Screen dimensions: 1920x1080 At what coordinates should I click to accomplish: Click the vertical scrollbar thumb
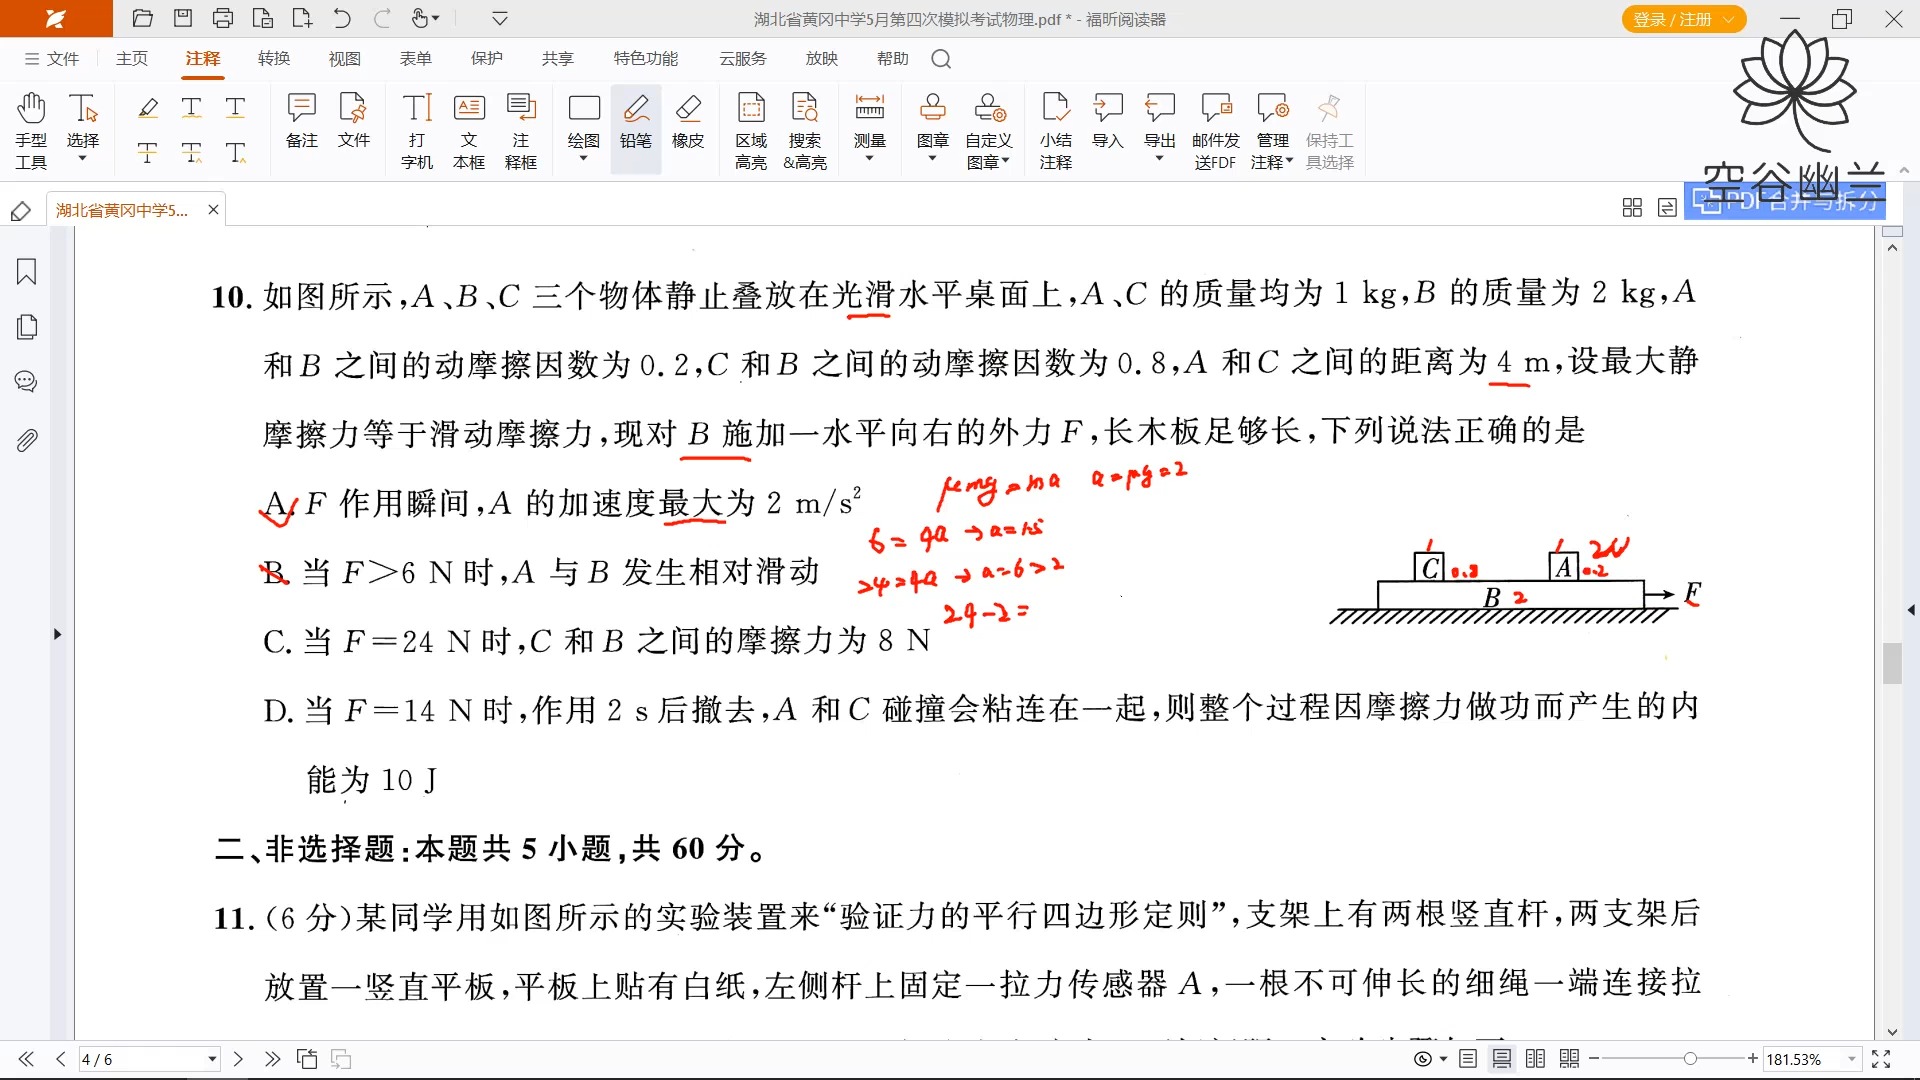[1892, 663]
